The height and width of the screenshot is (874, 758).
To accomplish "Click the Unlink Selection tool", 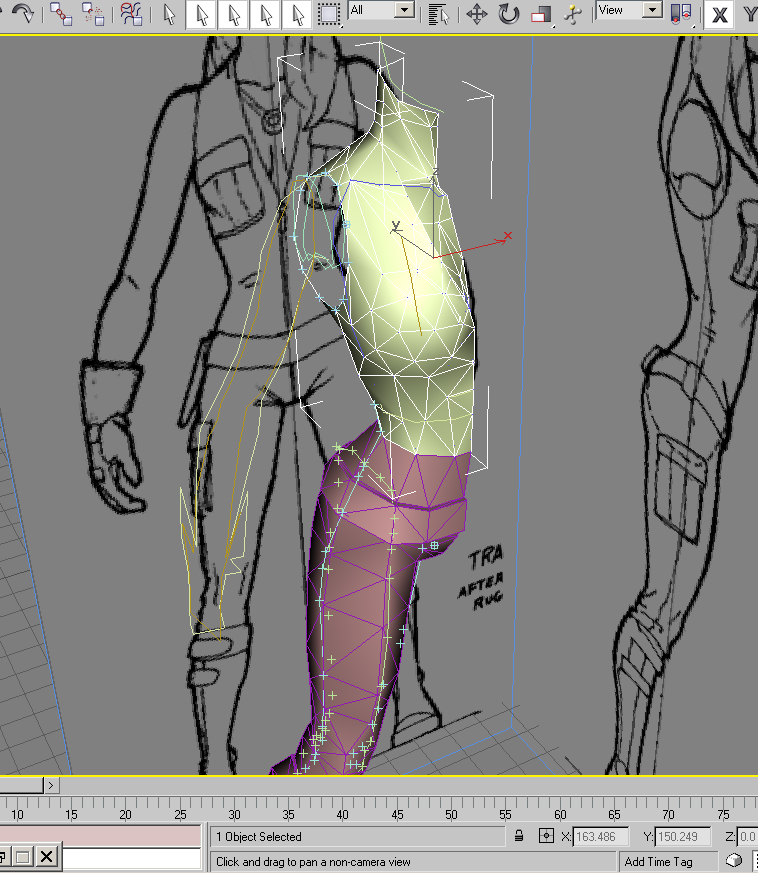I will [93, 14].
